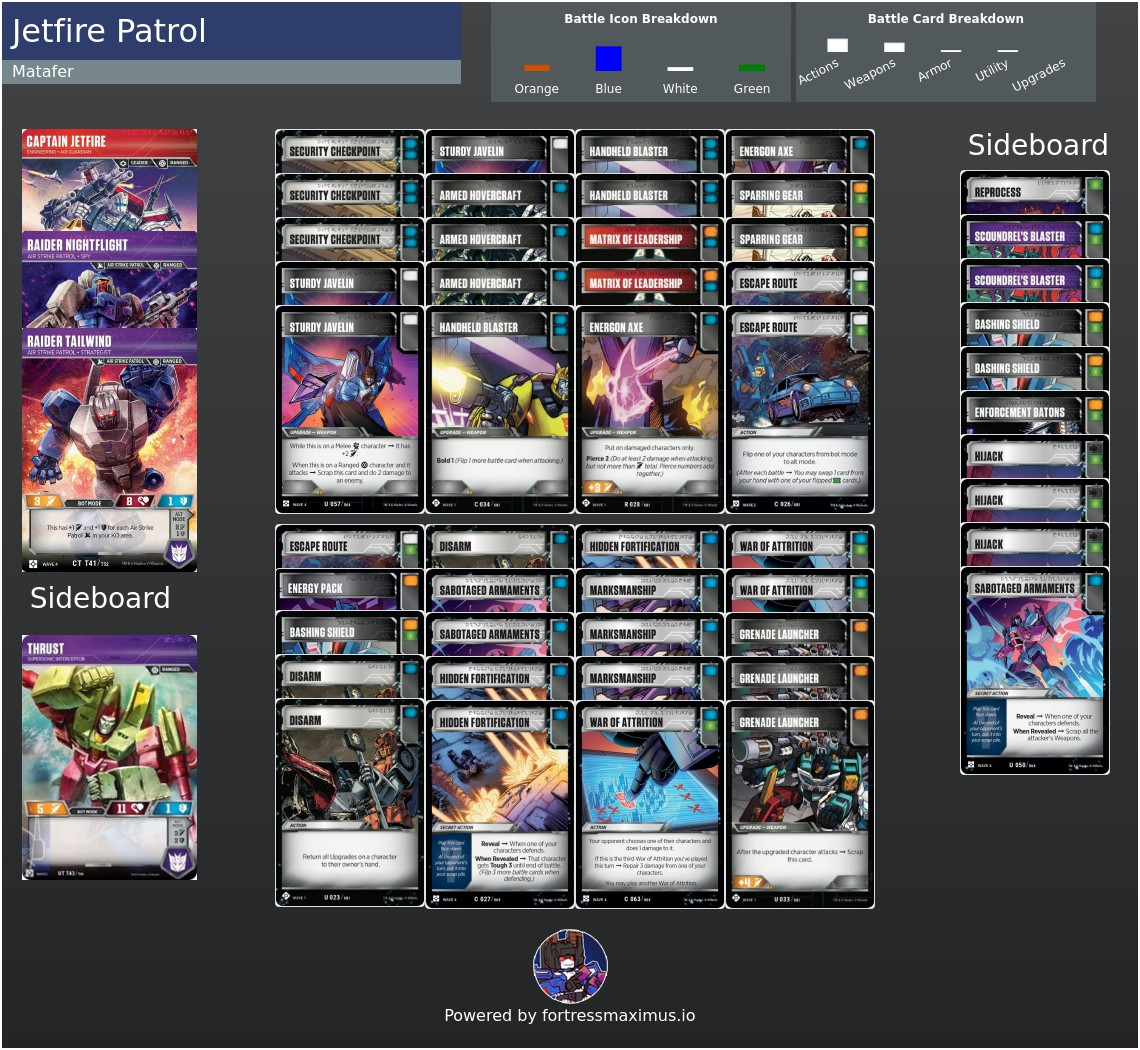Open the Raider Nightflight character card
The image size is (1140, 1050).
pos(109,280)
